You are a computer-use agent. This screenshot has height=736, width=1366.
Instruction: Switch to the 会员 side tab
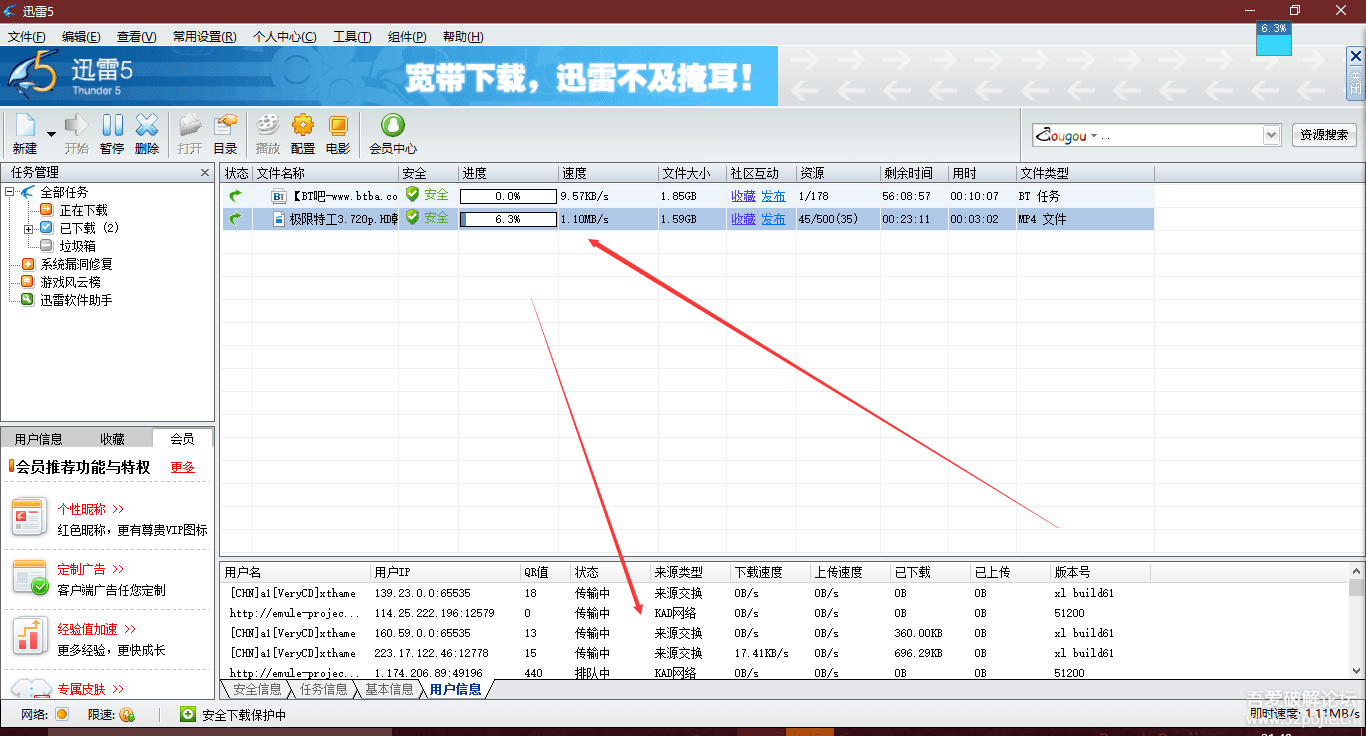tap(182, 438)
